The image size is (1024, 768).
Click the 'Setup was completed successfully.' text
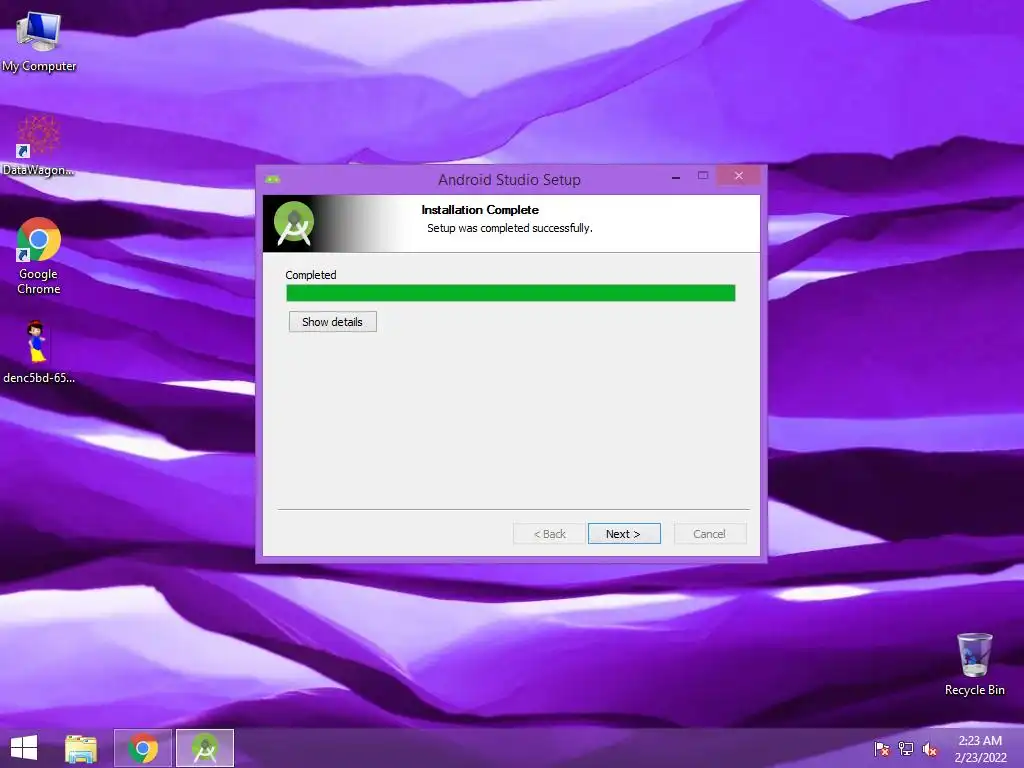509,228
